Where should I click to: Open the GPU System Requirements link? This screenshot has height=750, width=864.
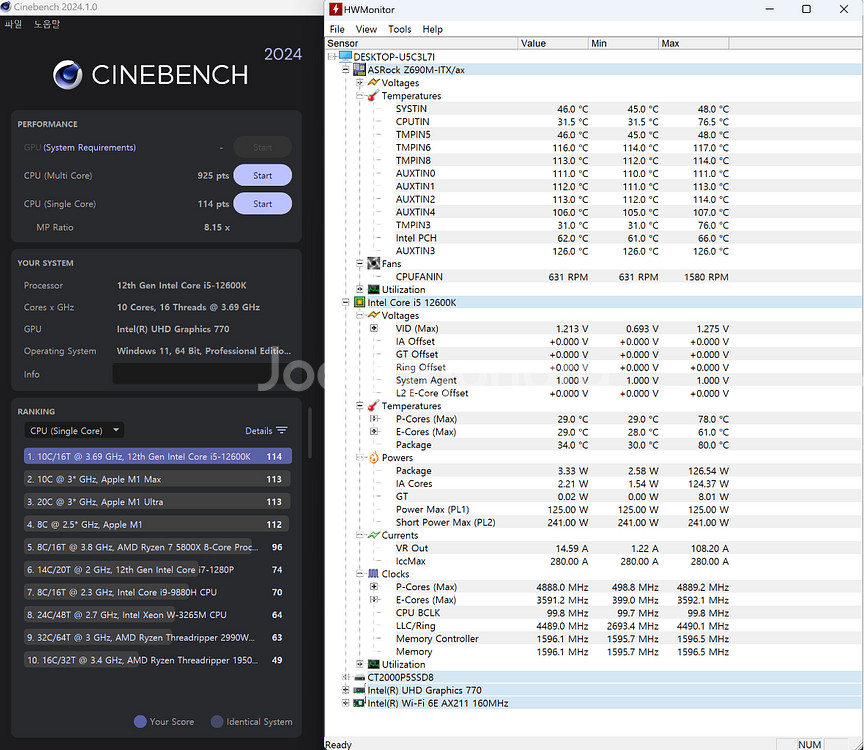click(89, 147)
